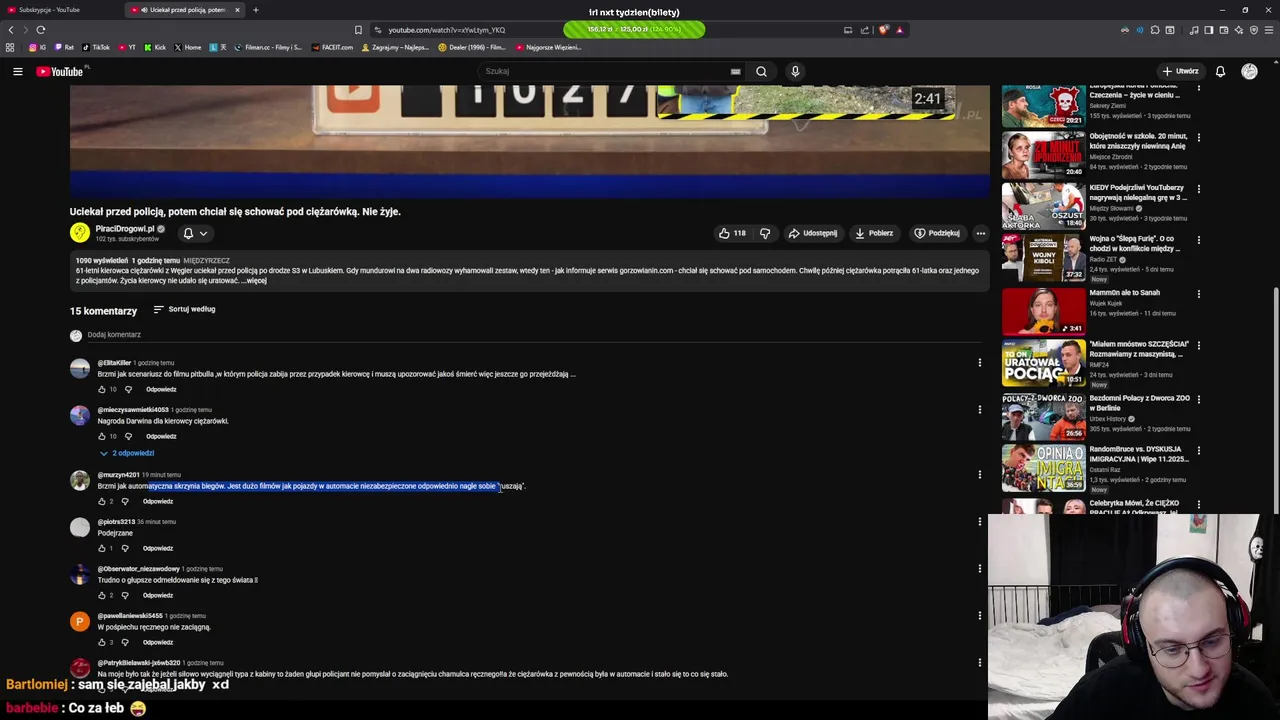The image size is (1280, 720).
Task: Open the PiraciDrogowi.pl channel avatar
Action: (x=79, y=233)
